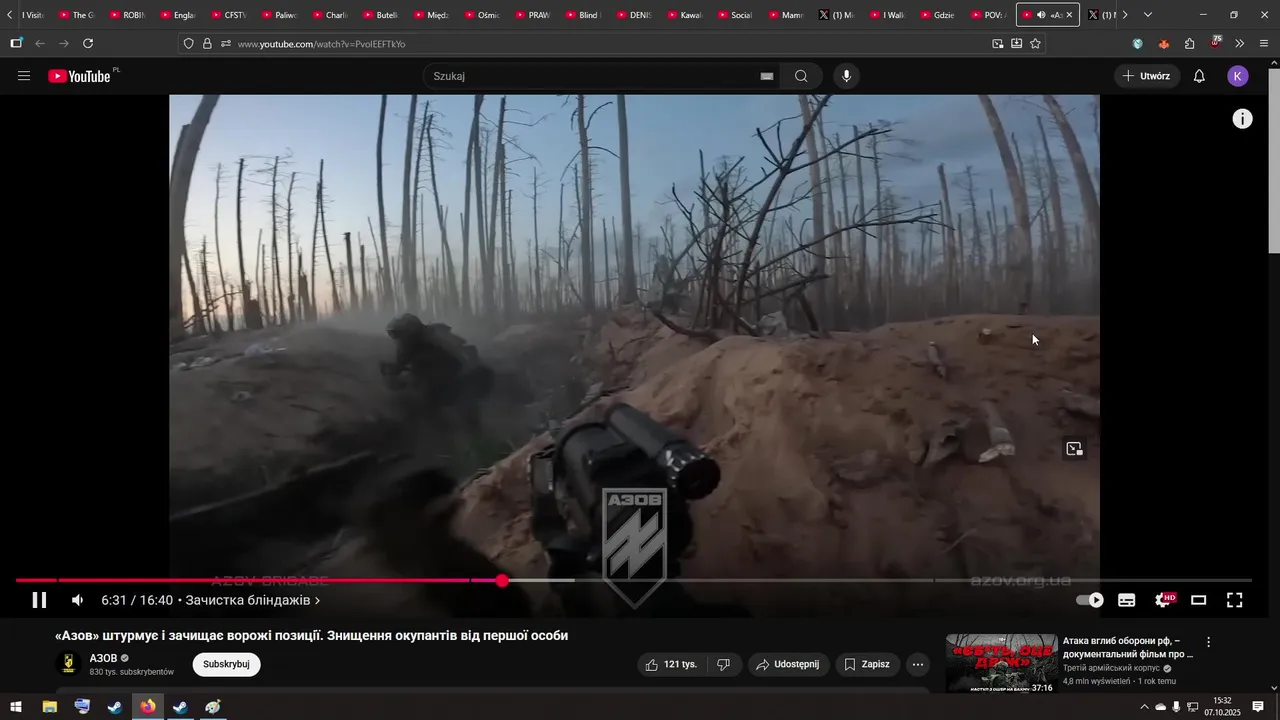
Task: Pause the video playback
Action: [x=39, y=600]
